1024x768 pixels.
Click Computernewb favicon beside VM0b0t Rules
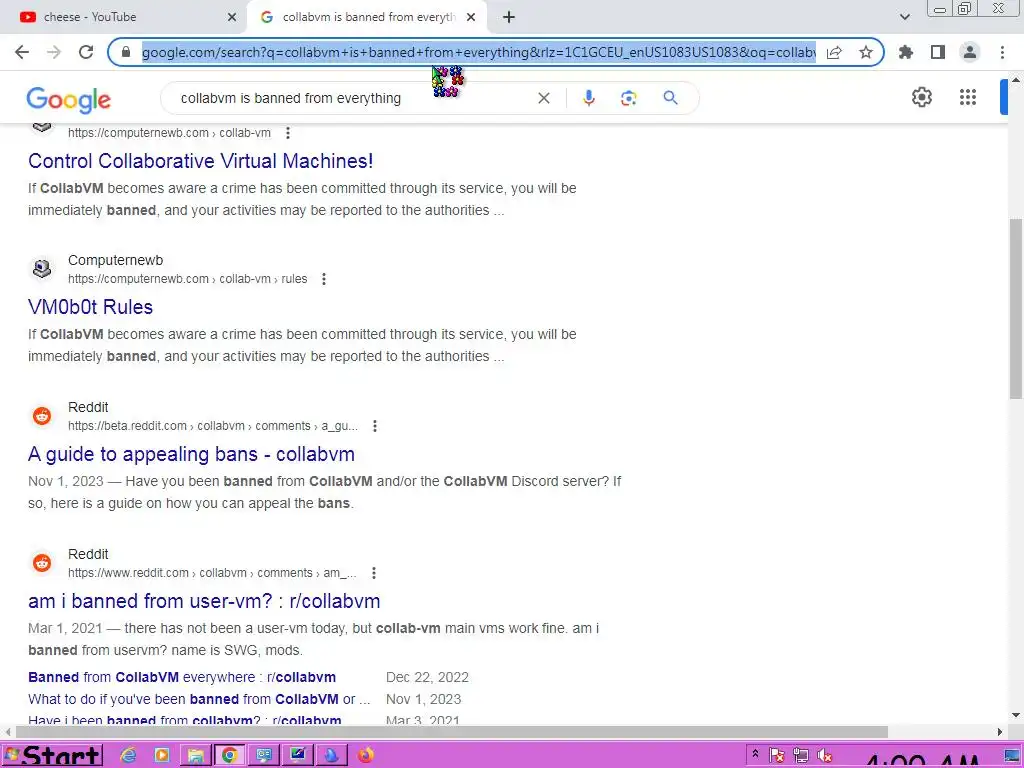click(42, 268)
